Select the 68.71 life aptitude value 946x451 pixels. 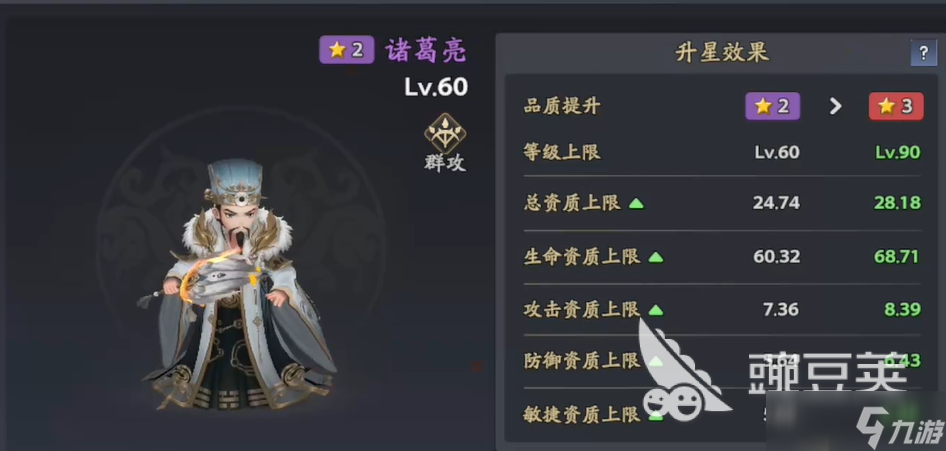(897, 257)
